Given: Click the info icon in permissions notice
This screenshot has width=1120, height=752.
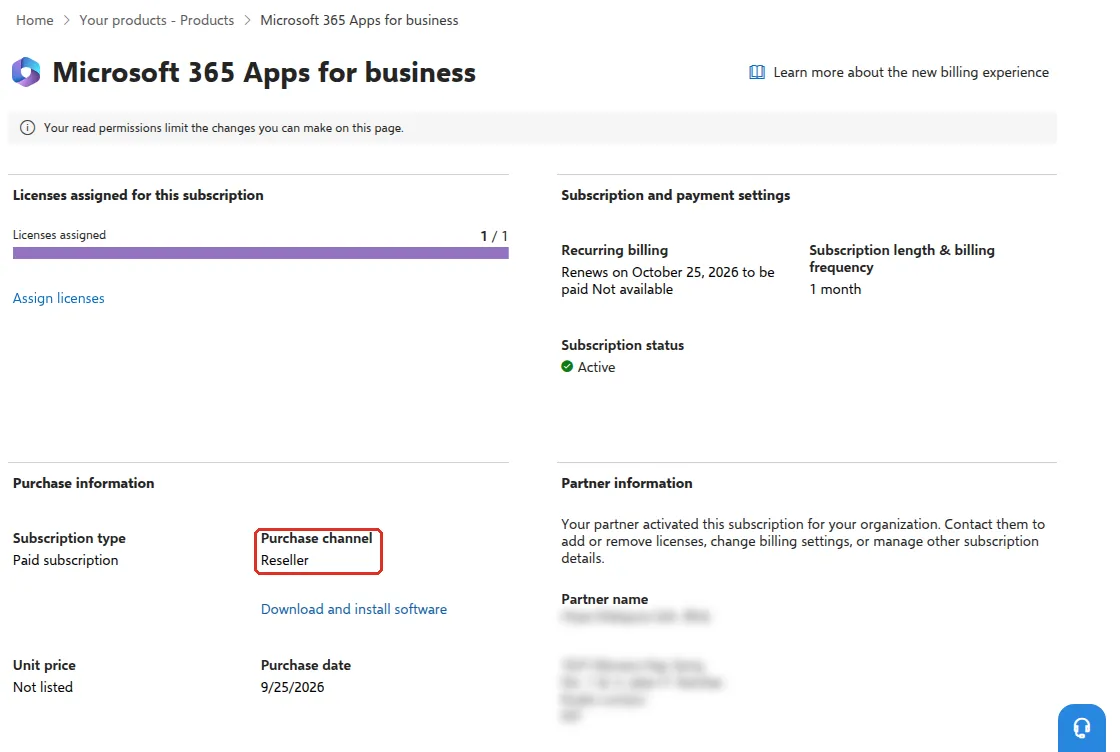Looking at the screenshot, I should click(x=27, y=128).
